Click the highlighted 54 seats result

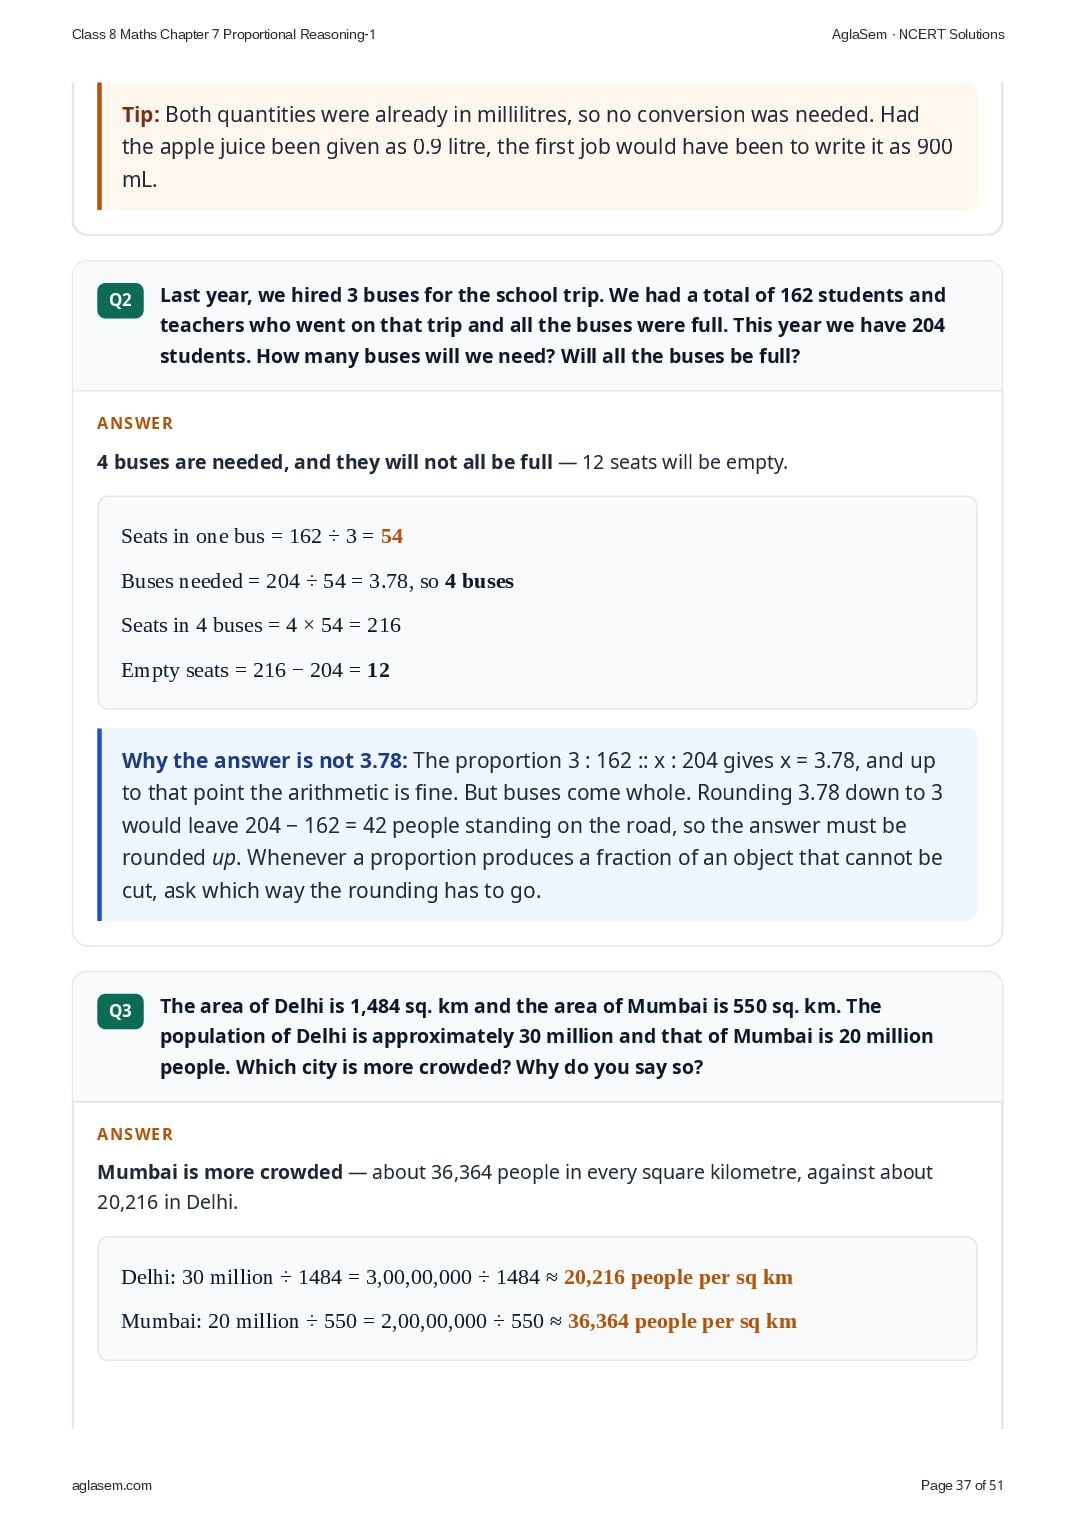pyautogui.click(x=391, y=536)
